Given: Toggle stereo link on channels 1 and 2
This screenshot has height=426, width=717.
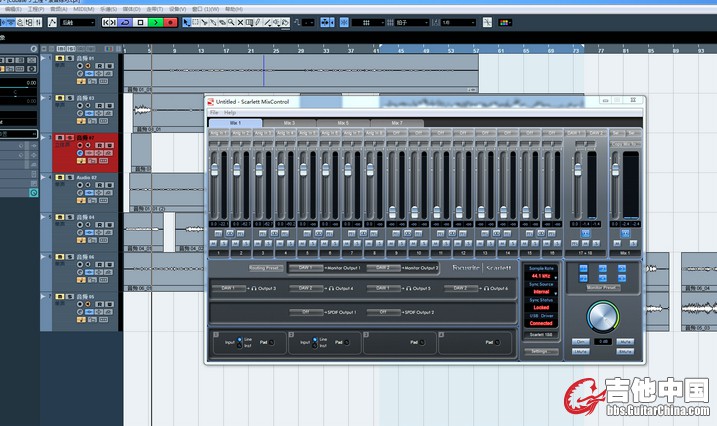Looking at the screenshot, I should (230, 234).
